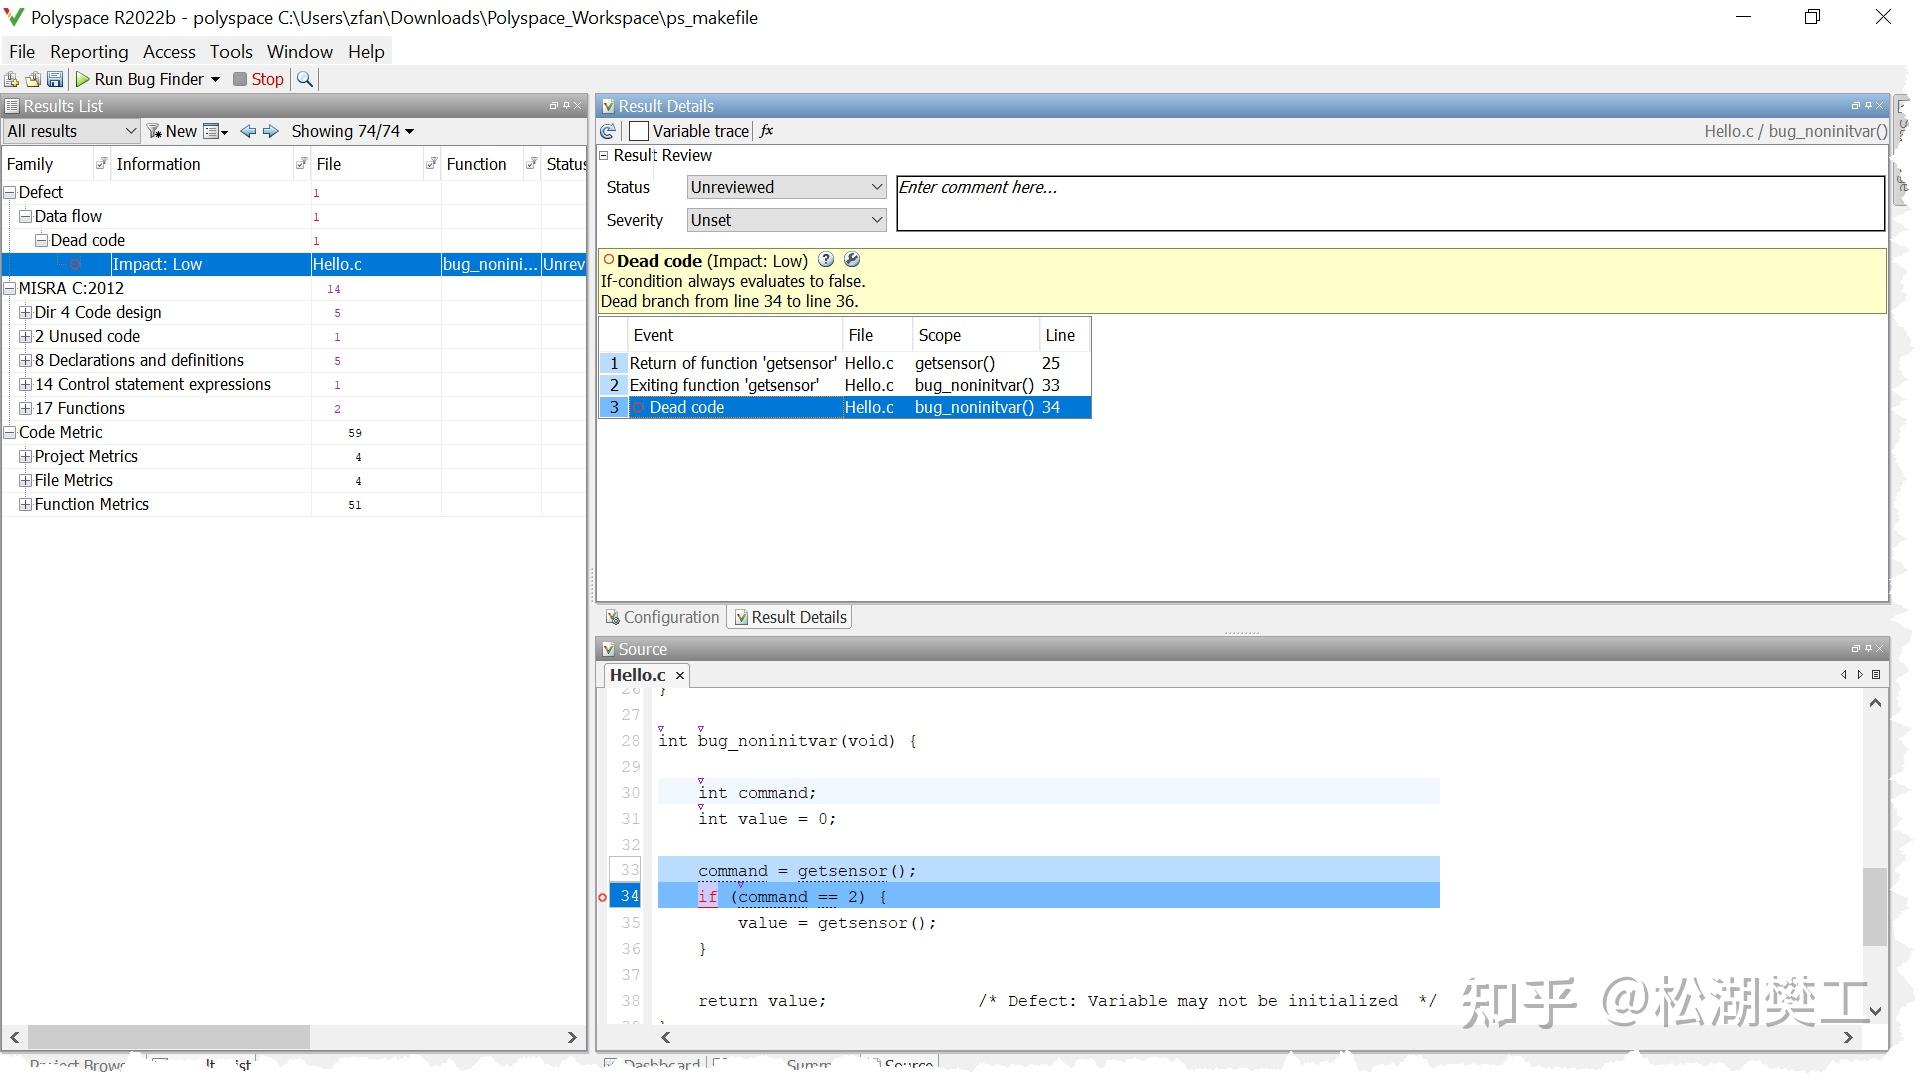Click the Save project icon
1920x1080 pixels.
click(x=55, y=79)
